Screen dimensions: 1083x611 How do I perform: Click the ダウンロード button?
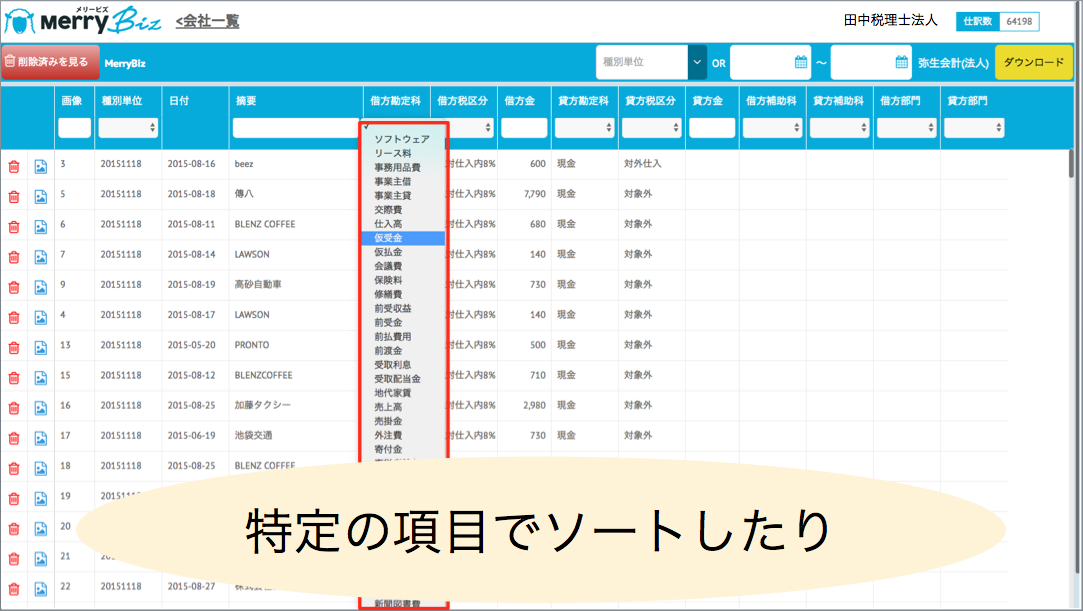[1033, 62]
